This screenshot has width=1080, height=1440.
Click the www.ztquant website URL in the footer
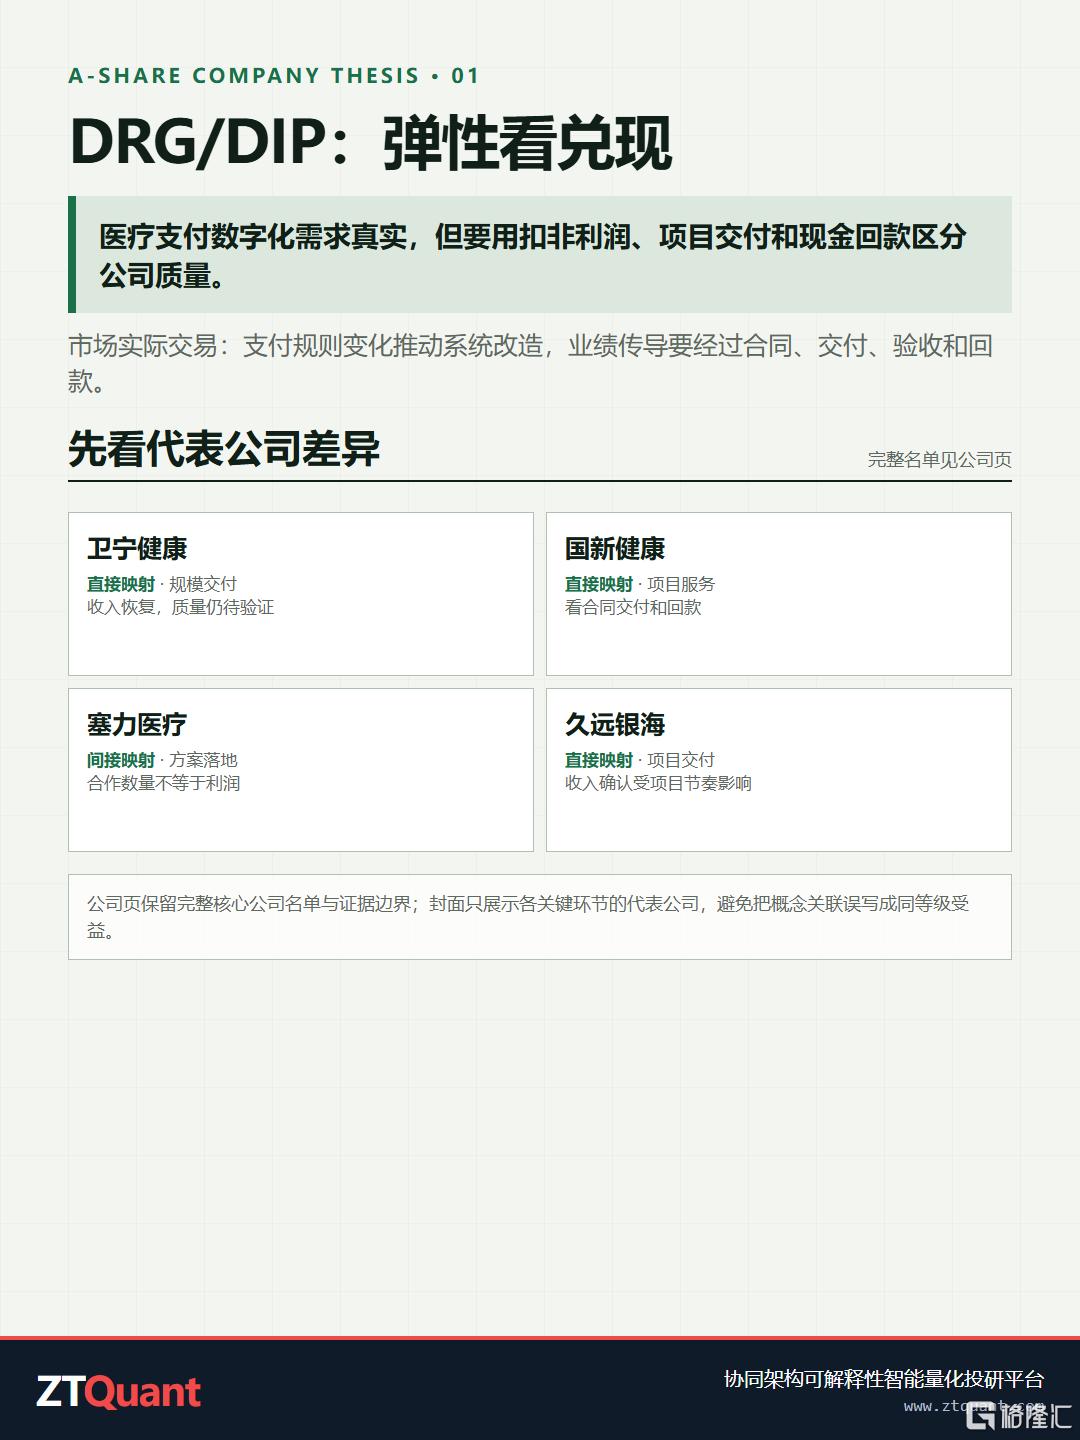pos(975,1406)
